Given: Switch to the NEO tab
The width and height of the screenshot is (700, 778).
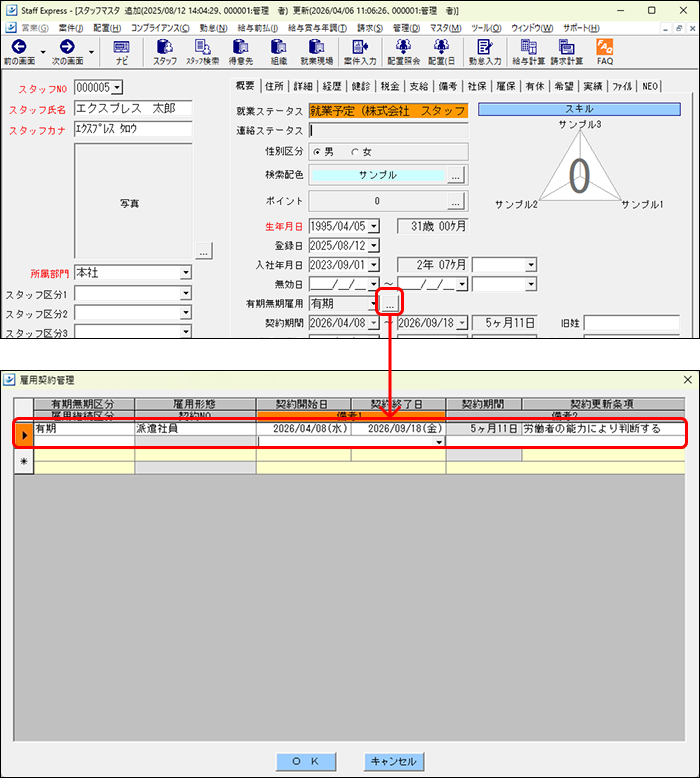Looking at the screenshot, I should click(650, 86).
